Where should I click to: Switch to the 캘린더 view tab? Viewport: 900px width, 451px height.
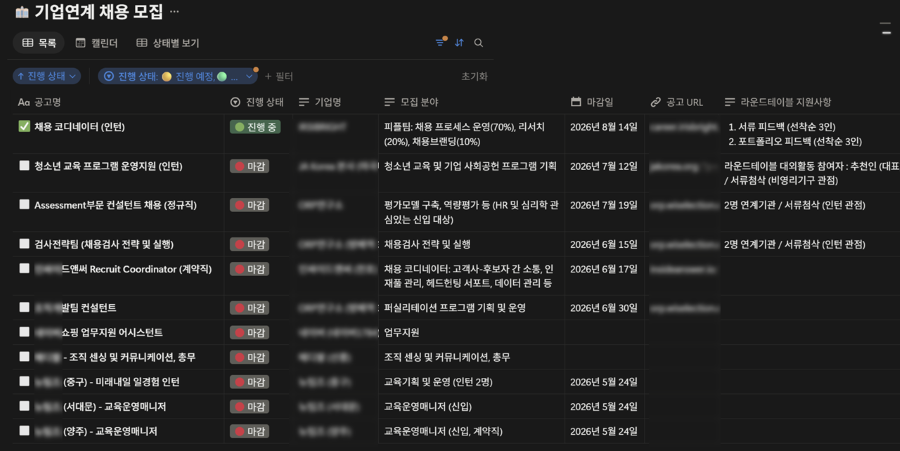click(x=96, y=43)
